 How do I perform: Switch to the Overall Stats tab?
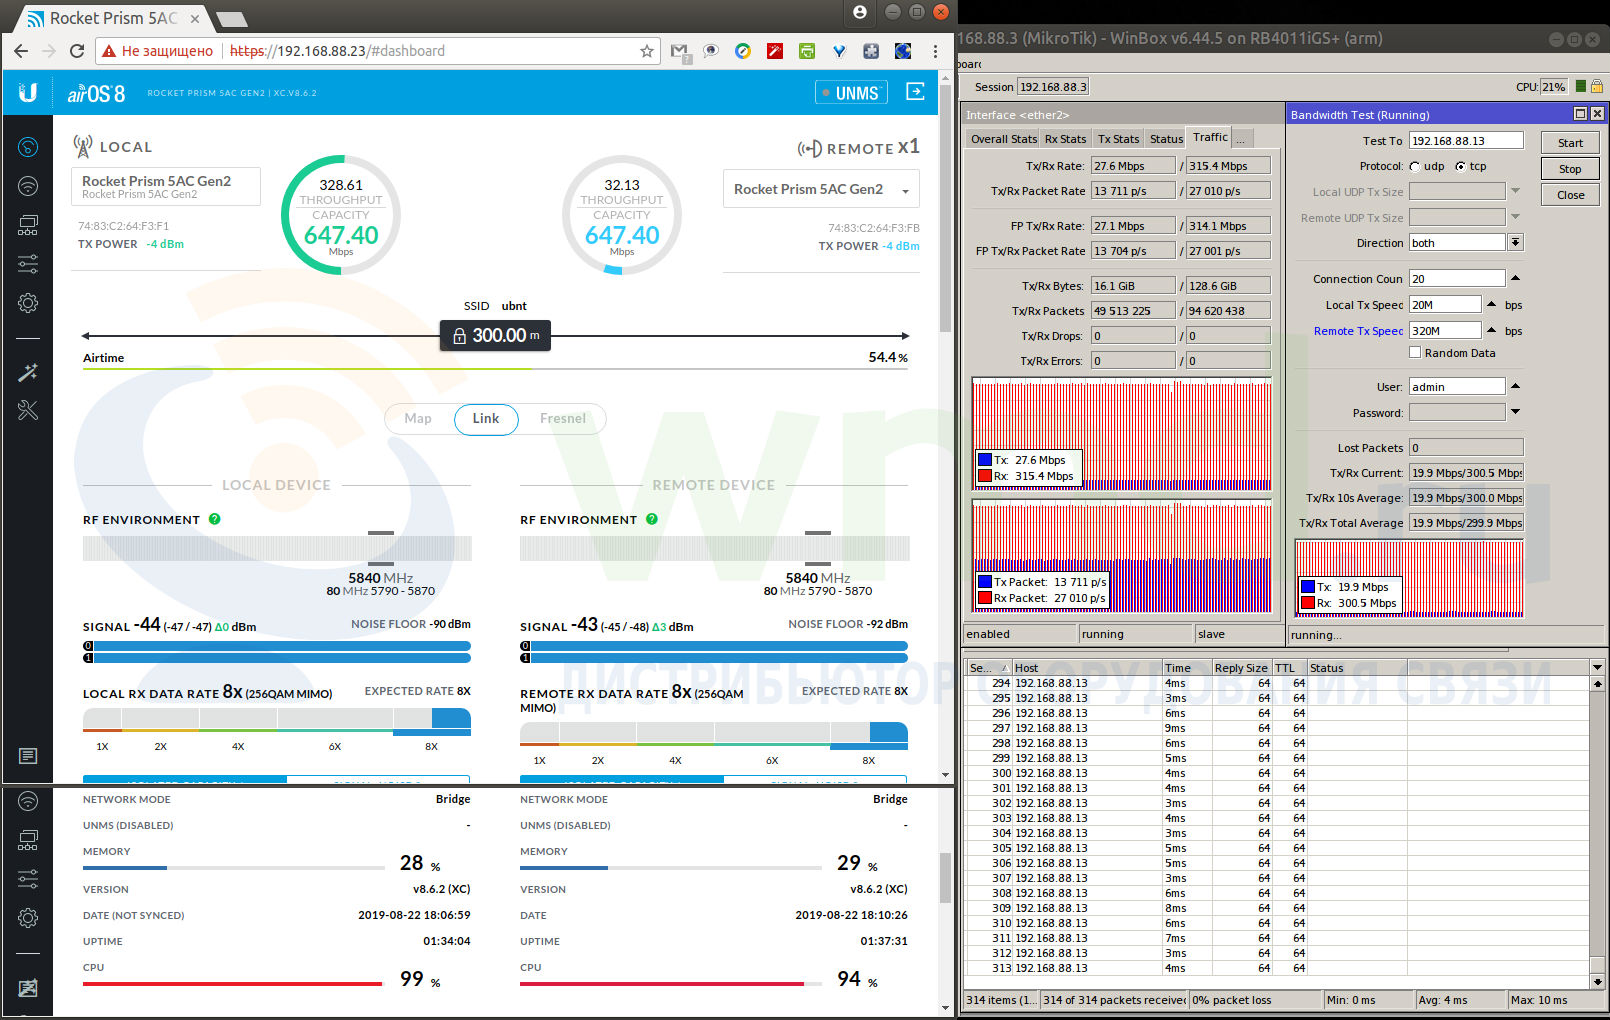(1003, 139)
